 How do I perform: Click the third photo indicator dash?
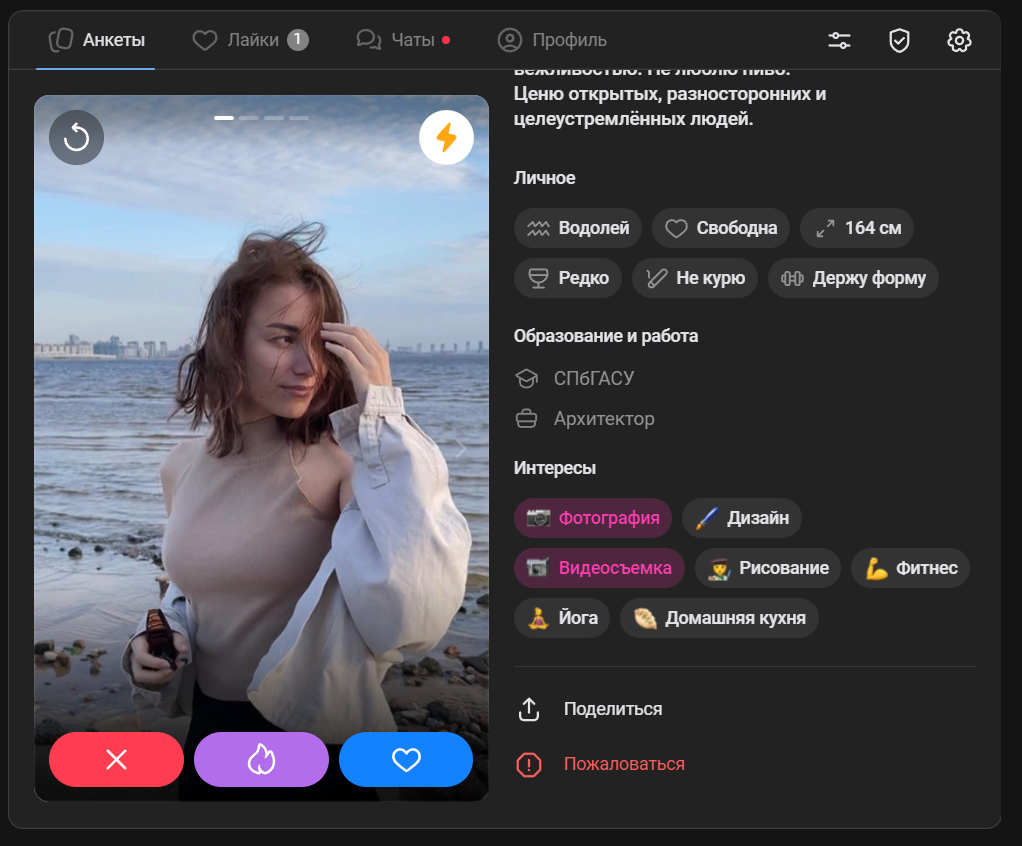click(x=274, y=118)
